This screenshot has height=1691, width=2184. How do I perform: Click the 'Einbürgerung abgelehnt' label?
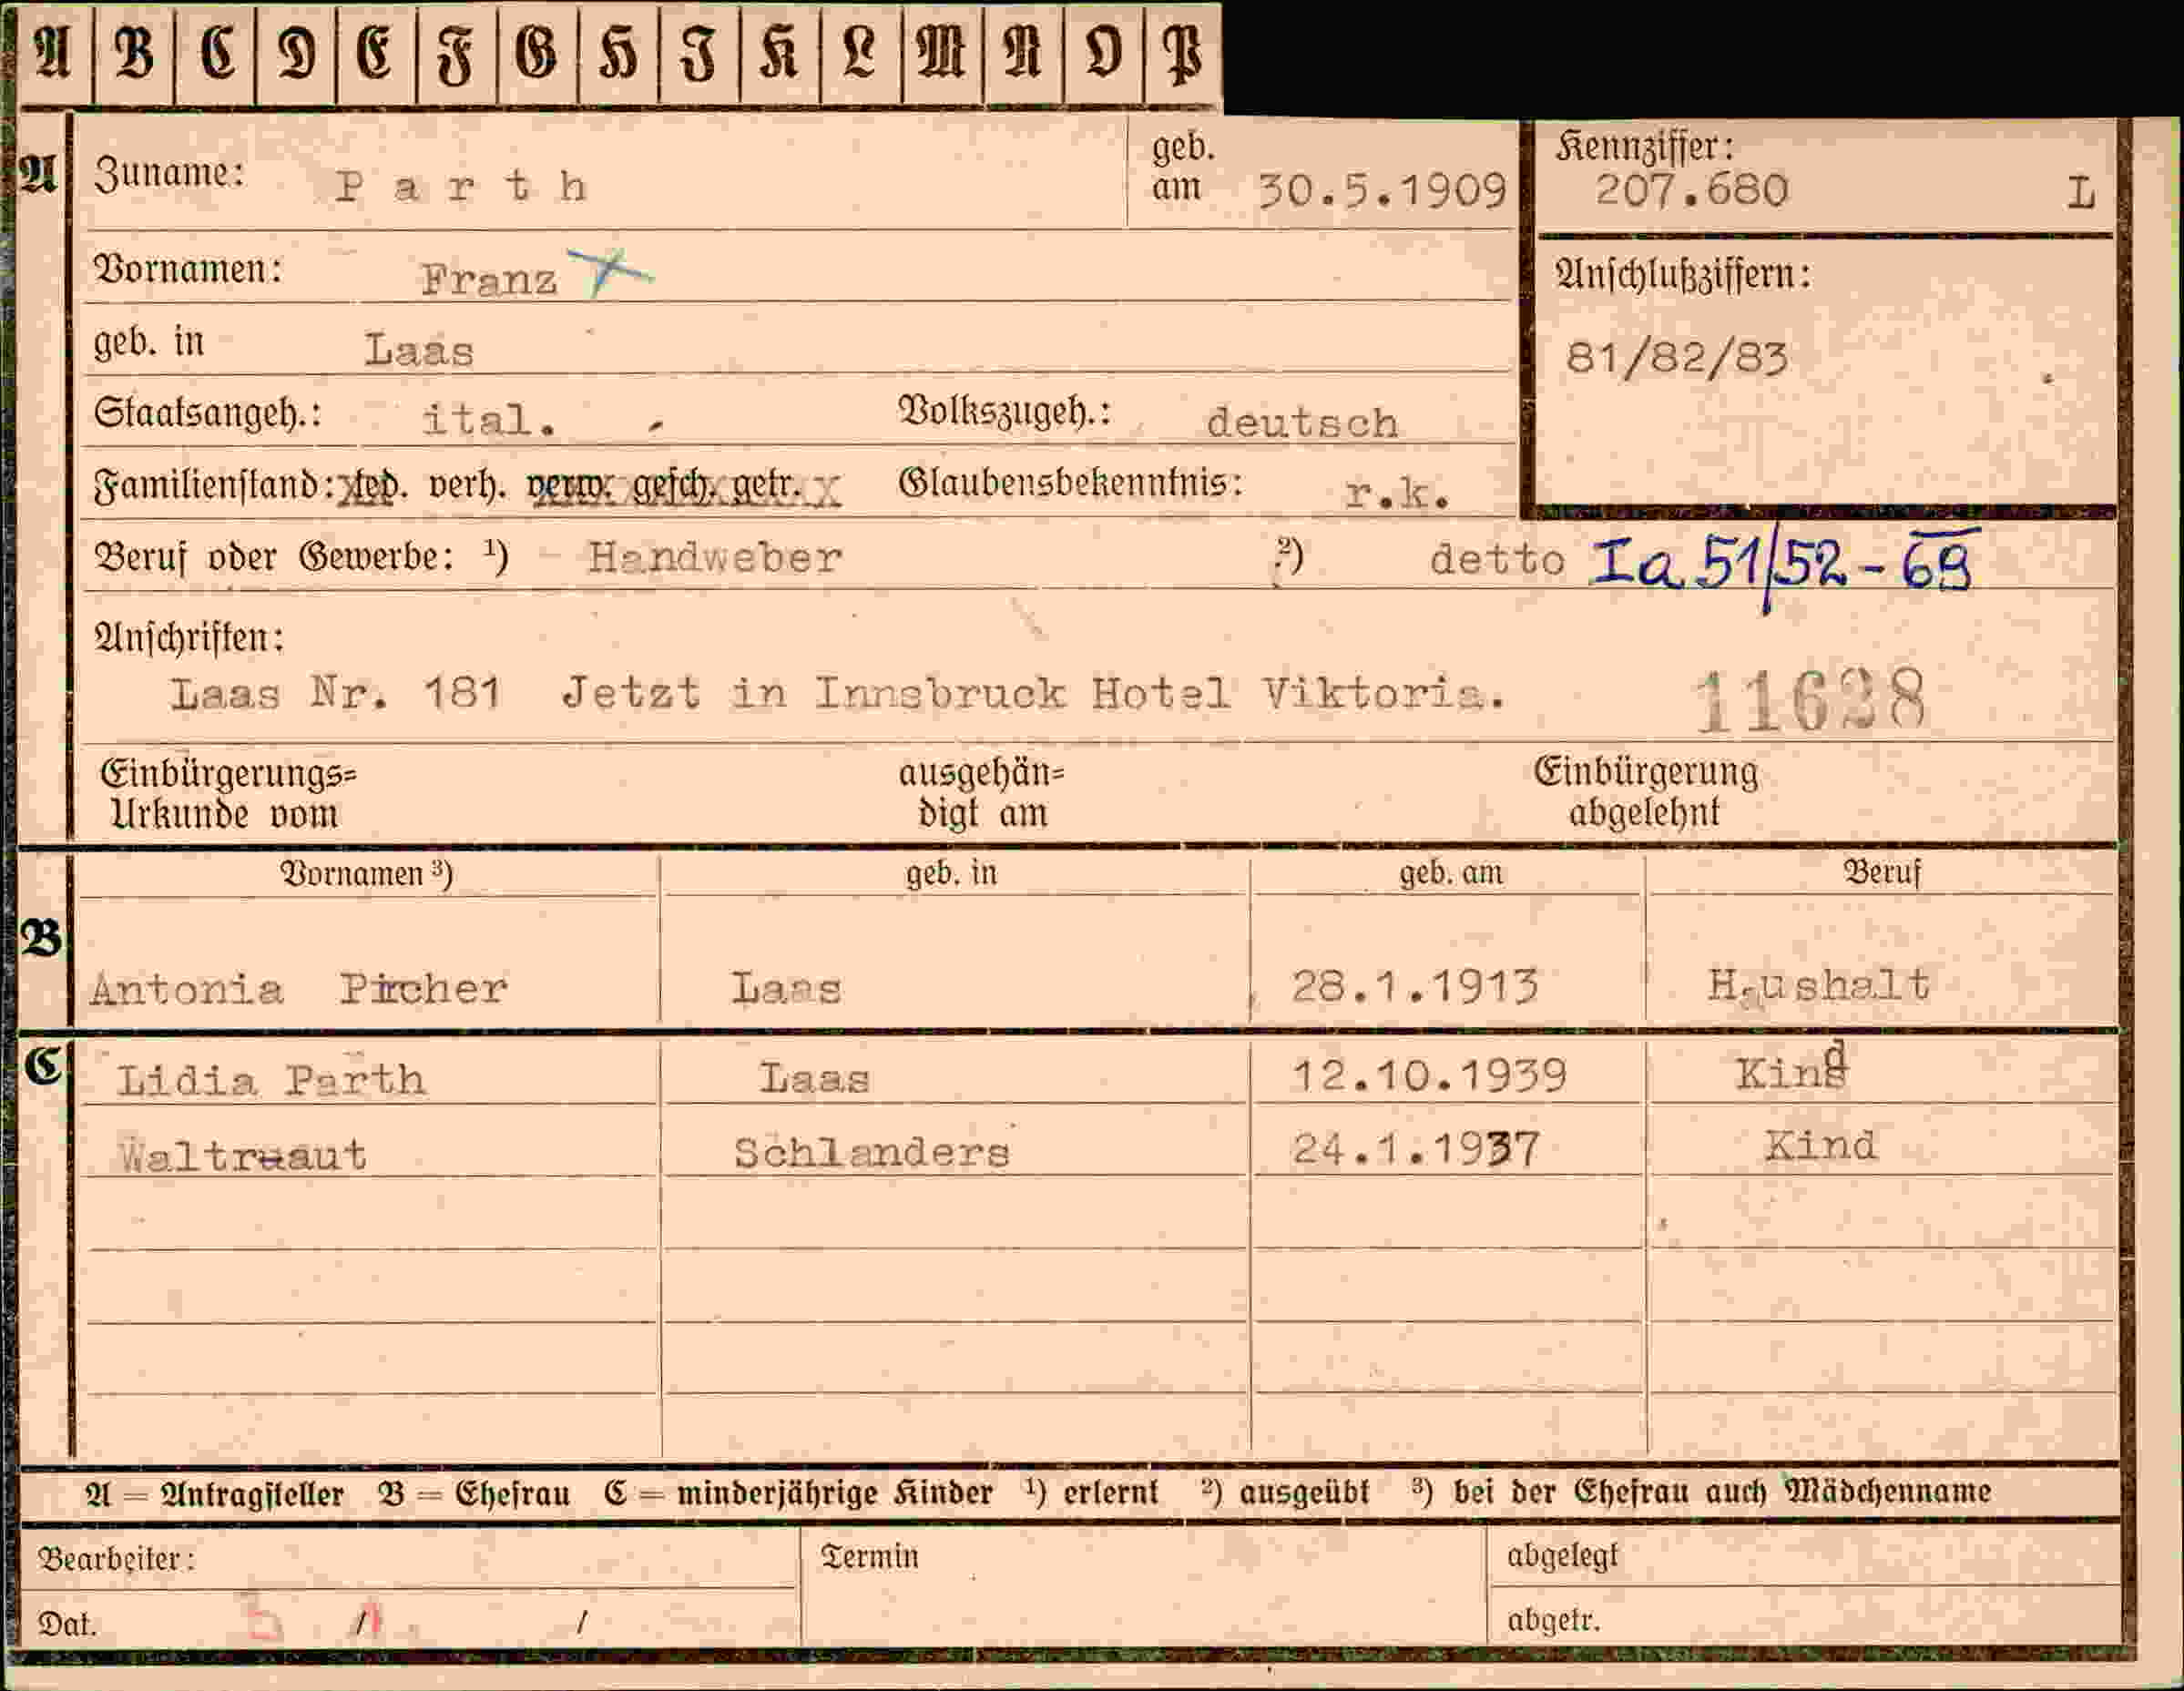click(1645, 791)
